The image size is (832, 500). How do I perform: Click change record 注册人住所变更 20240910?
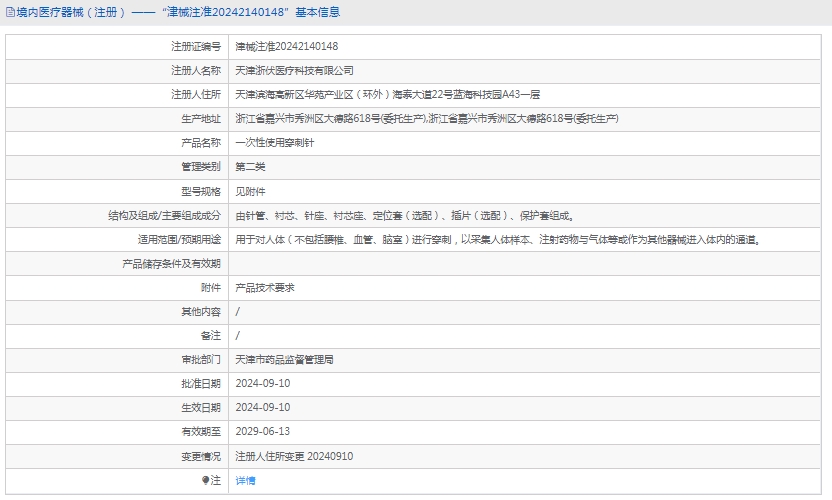(x=294, y=456)
